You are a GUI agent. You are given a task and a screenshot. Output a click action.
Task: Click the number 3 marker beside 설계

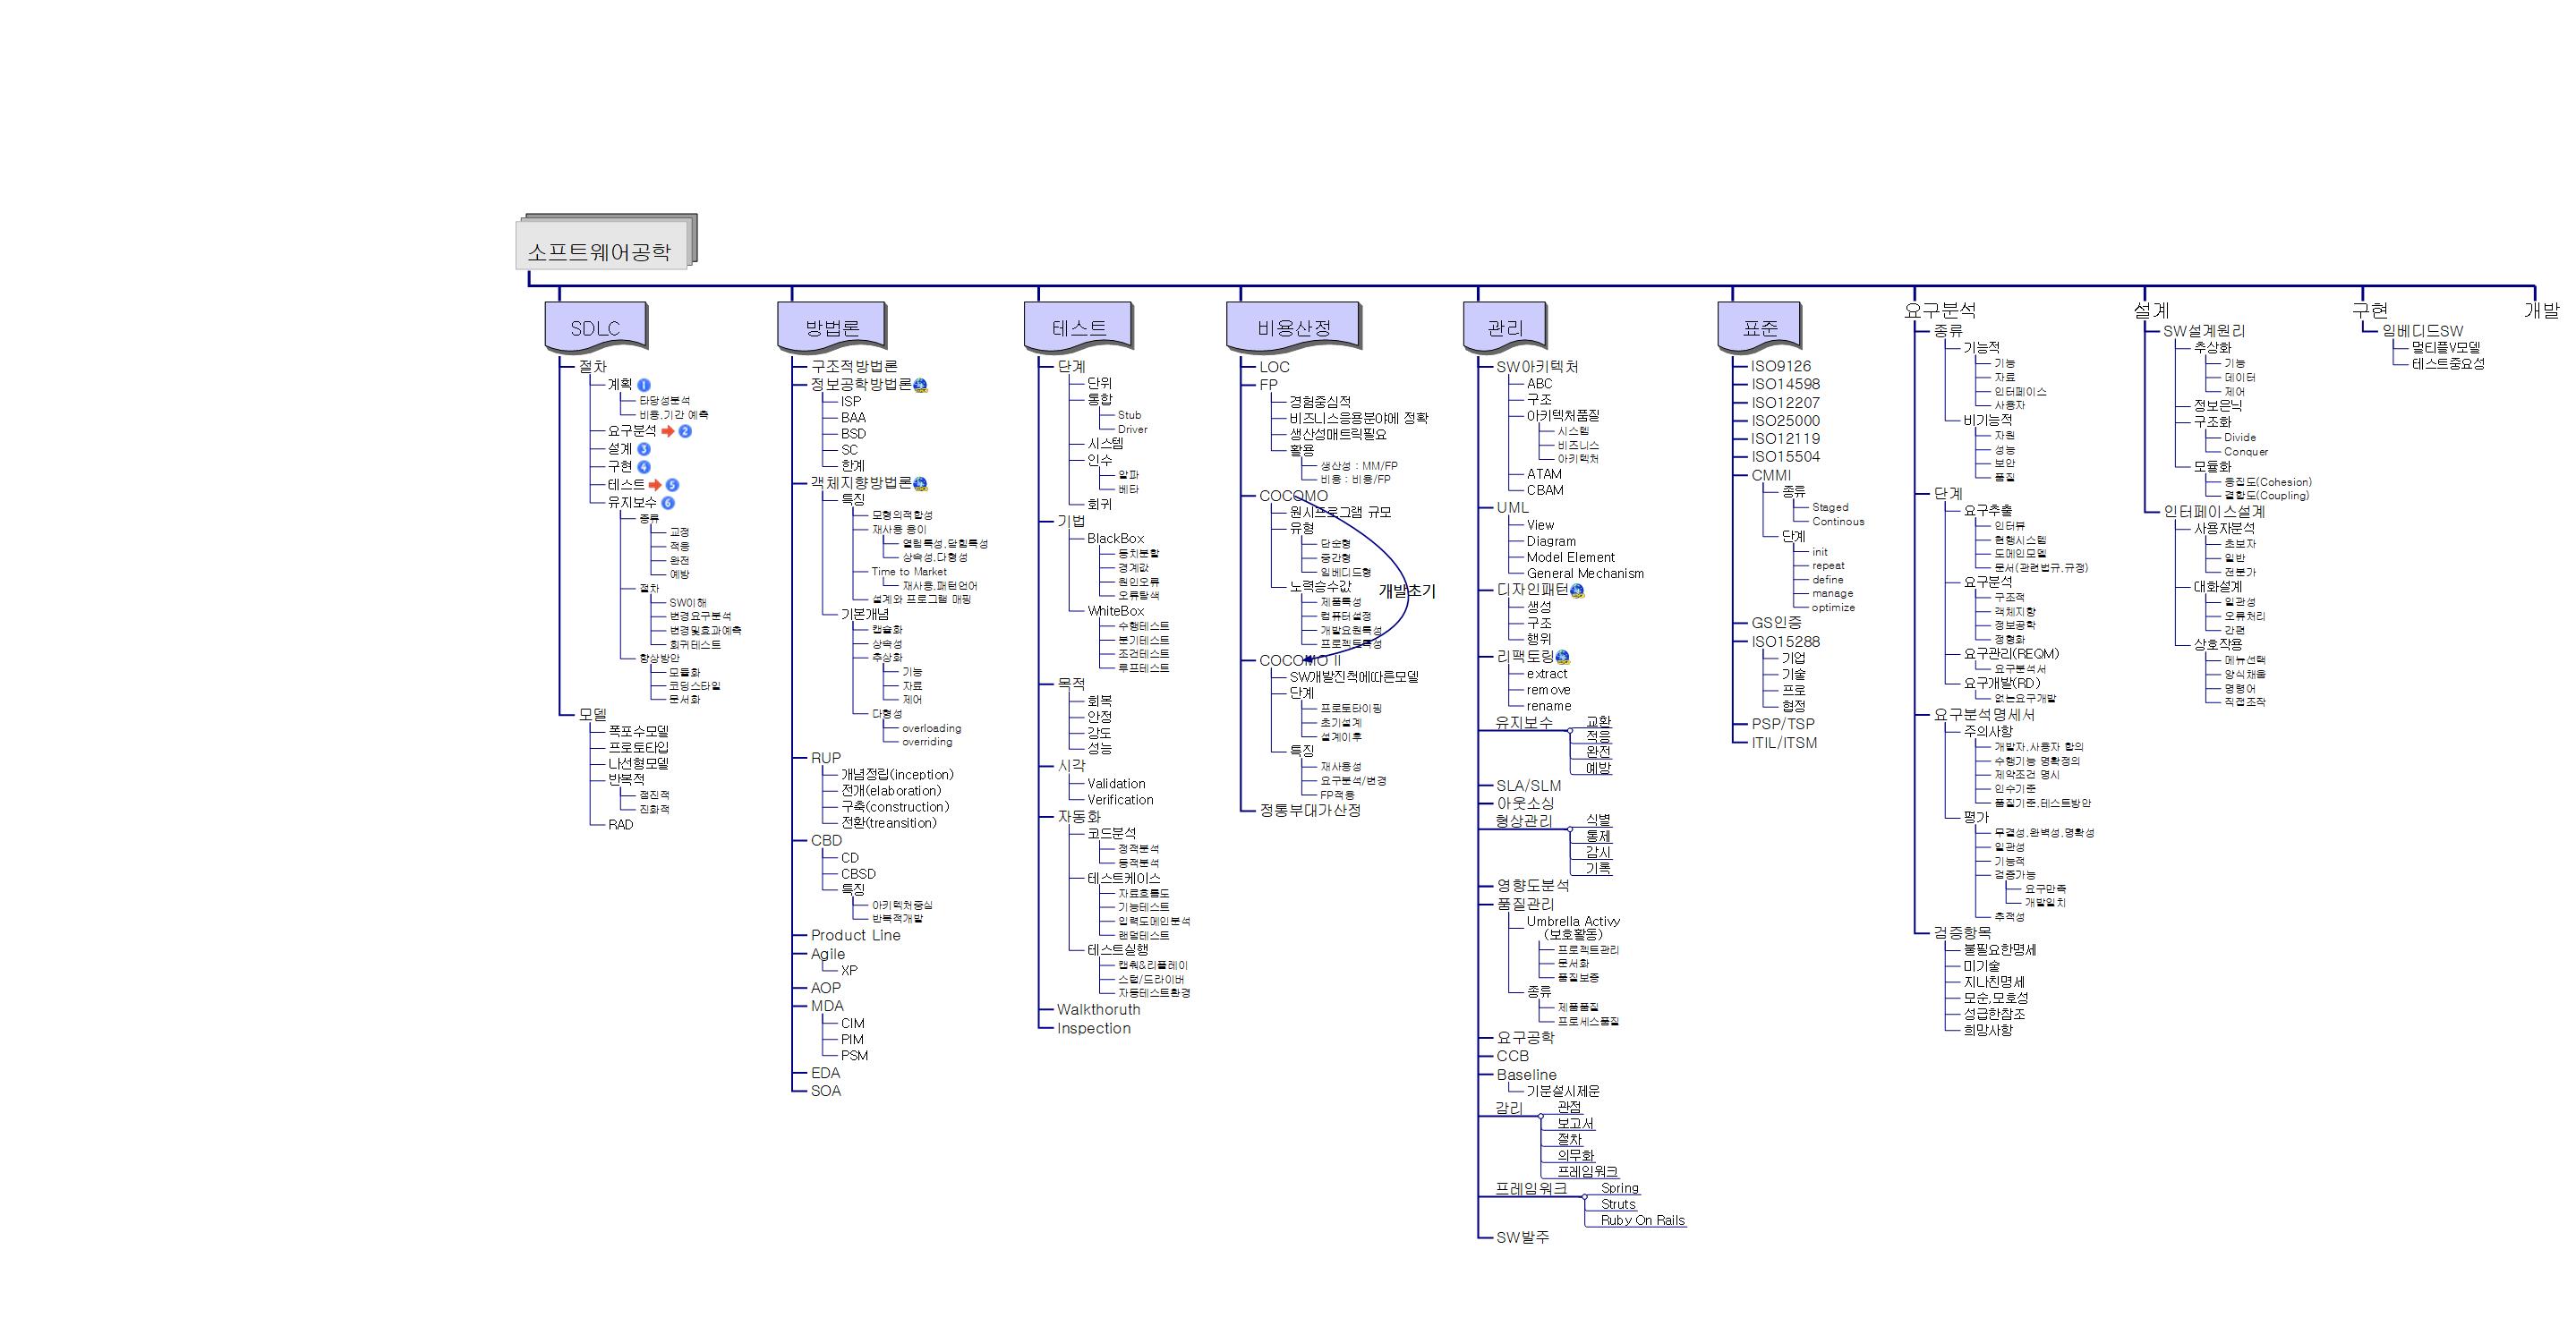(644, 449)
